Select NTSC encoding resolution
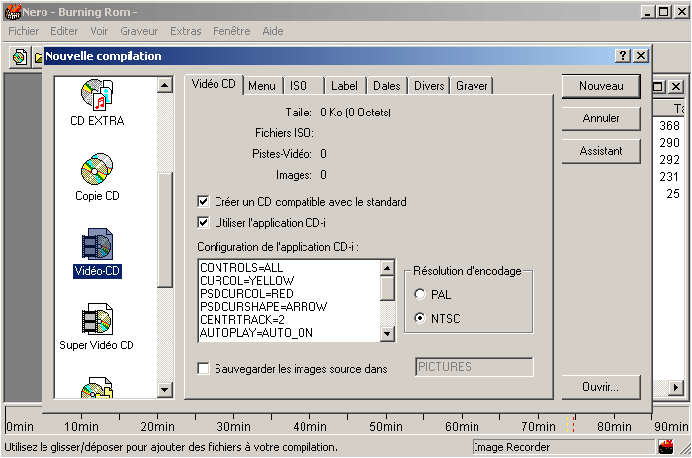 [x=420, y=318]
